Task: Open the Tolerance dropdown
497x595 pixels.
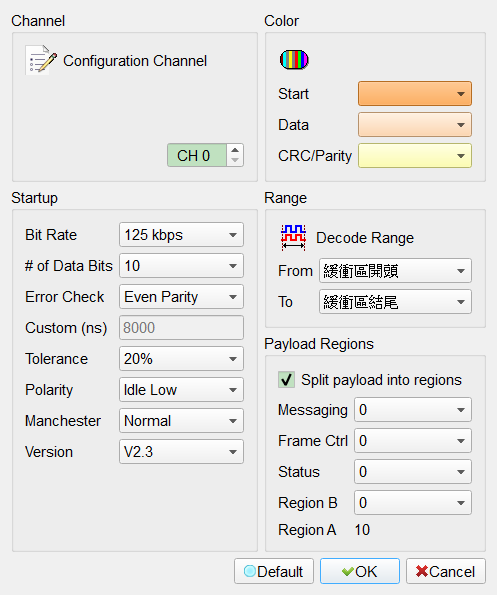Action: point(181,359)
